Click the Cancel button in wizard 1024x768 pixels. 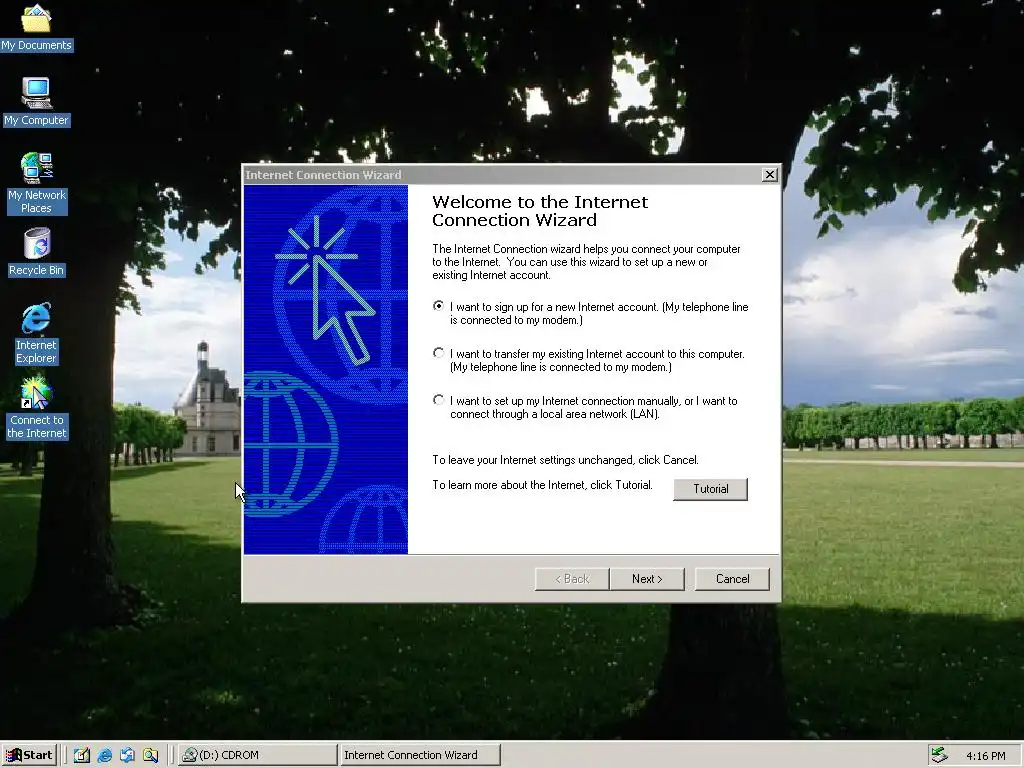(732, 579)
